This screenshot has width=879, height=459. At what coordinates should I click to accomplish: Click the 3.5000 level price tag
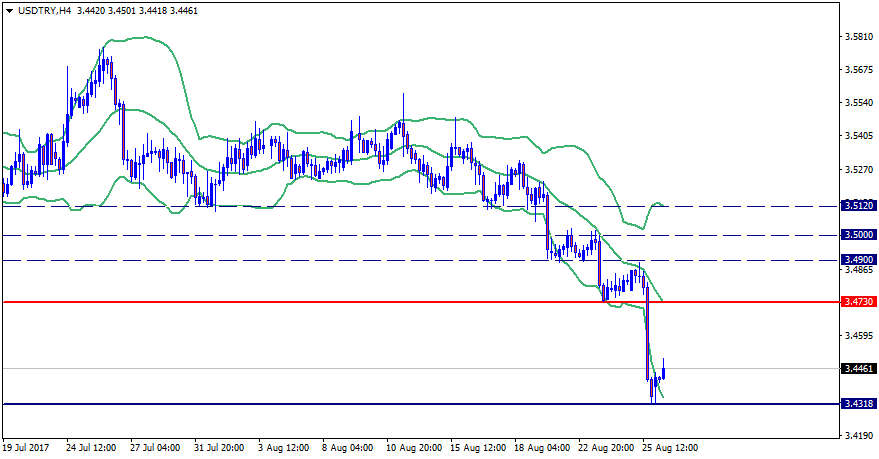click(x=859, y=235)
